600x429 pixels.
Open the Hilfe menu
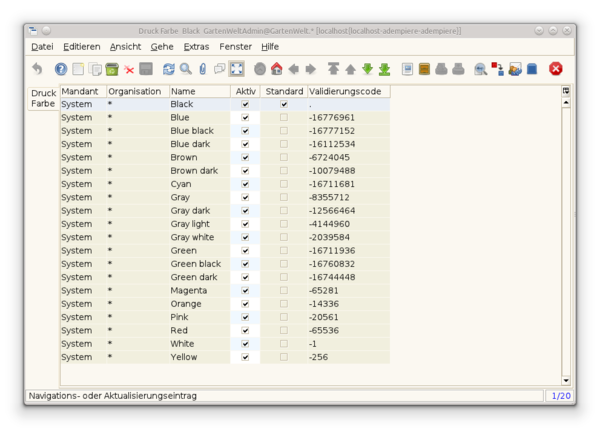pyautogui.click(x=270, y=47)
